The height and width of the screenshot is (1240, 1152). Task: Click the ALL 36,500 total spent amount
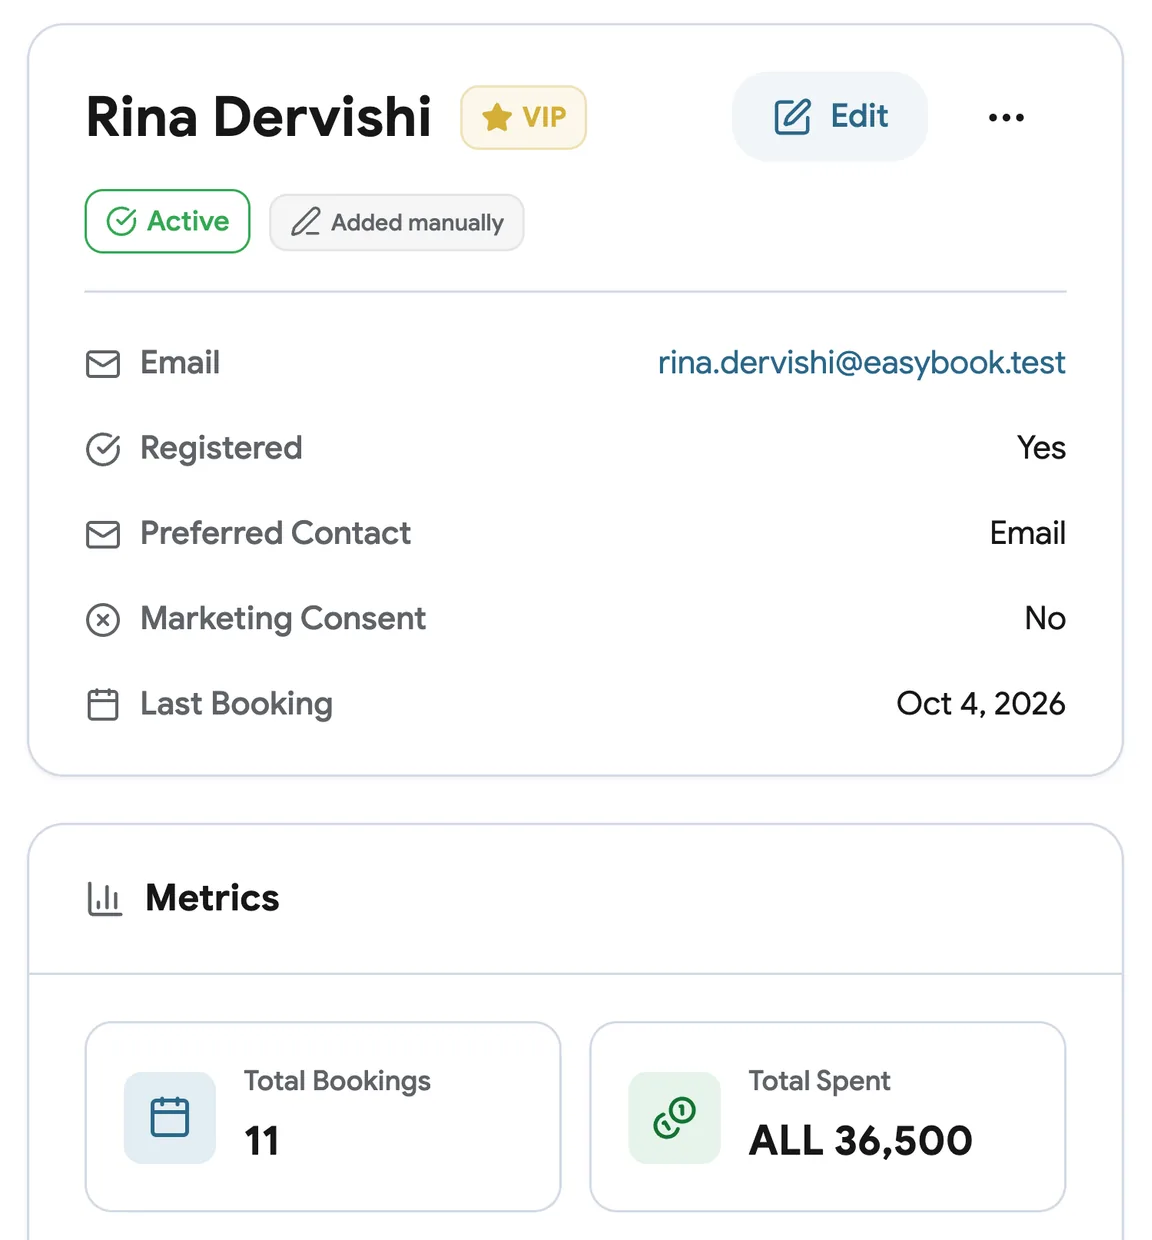861,1141
